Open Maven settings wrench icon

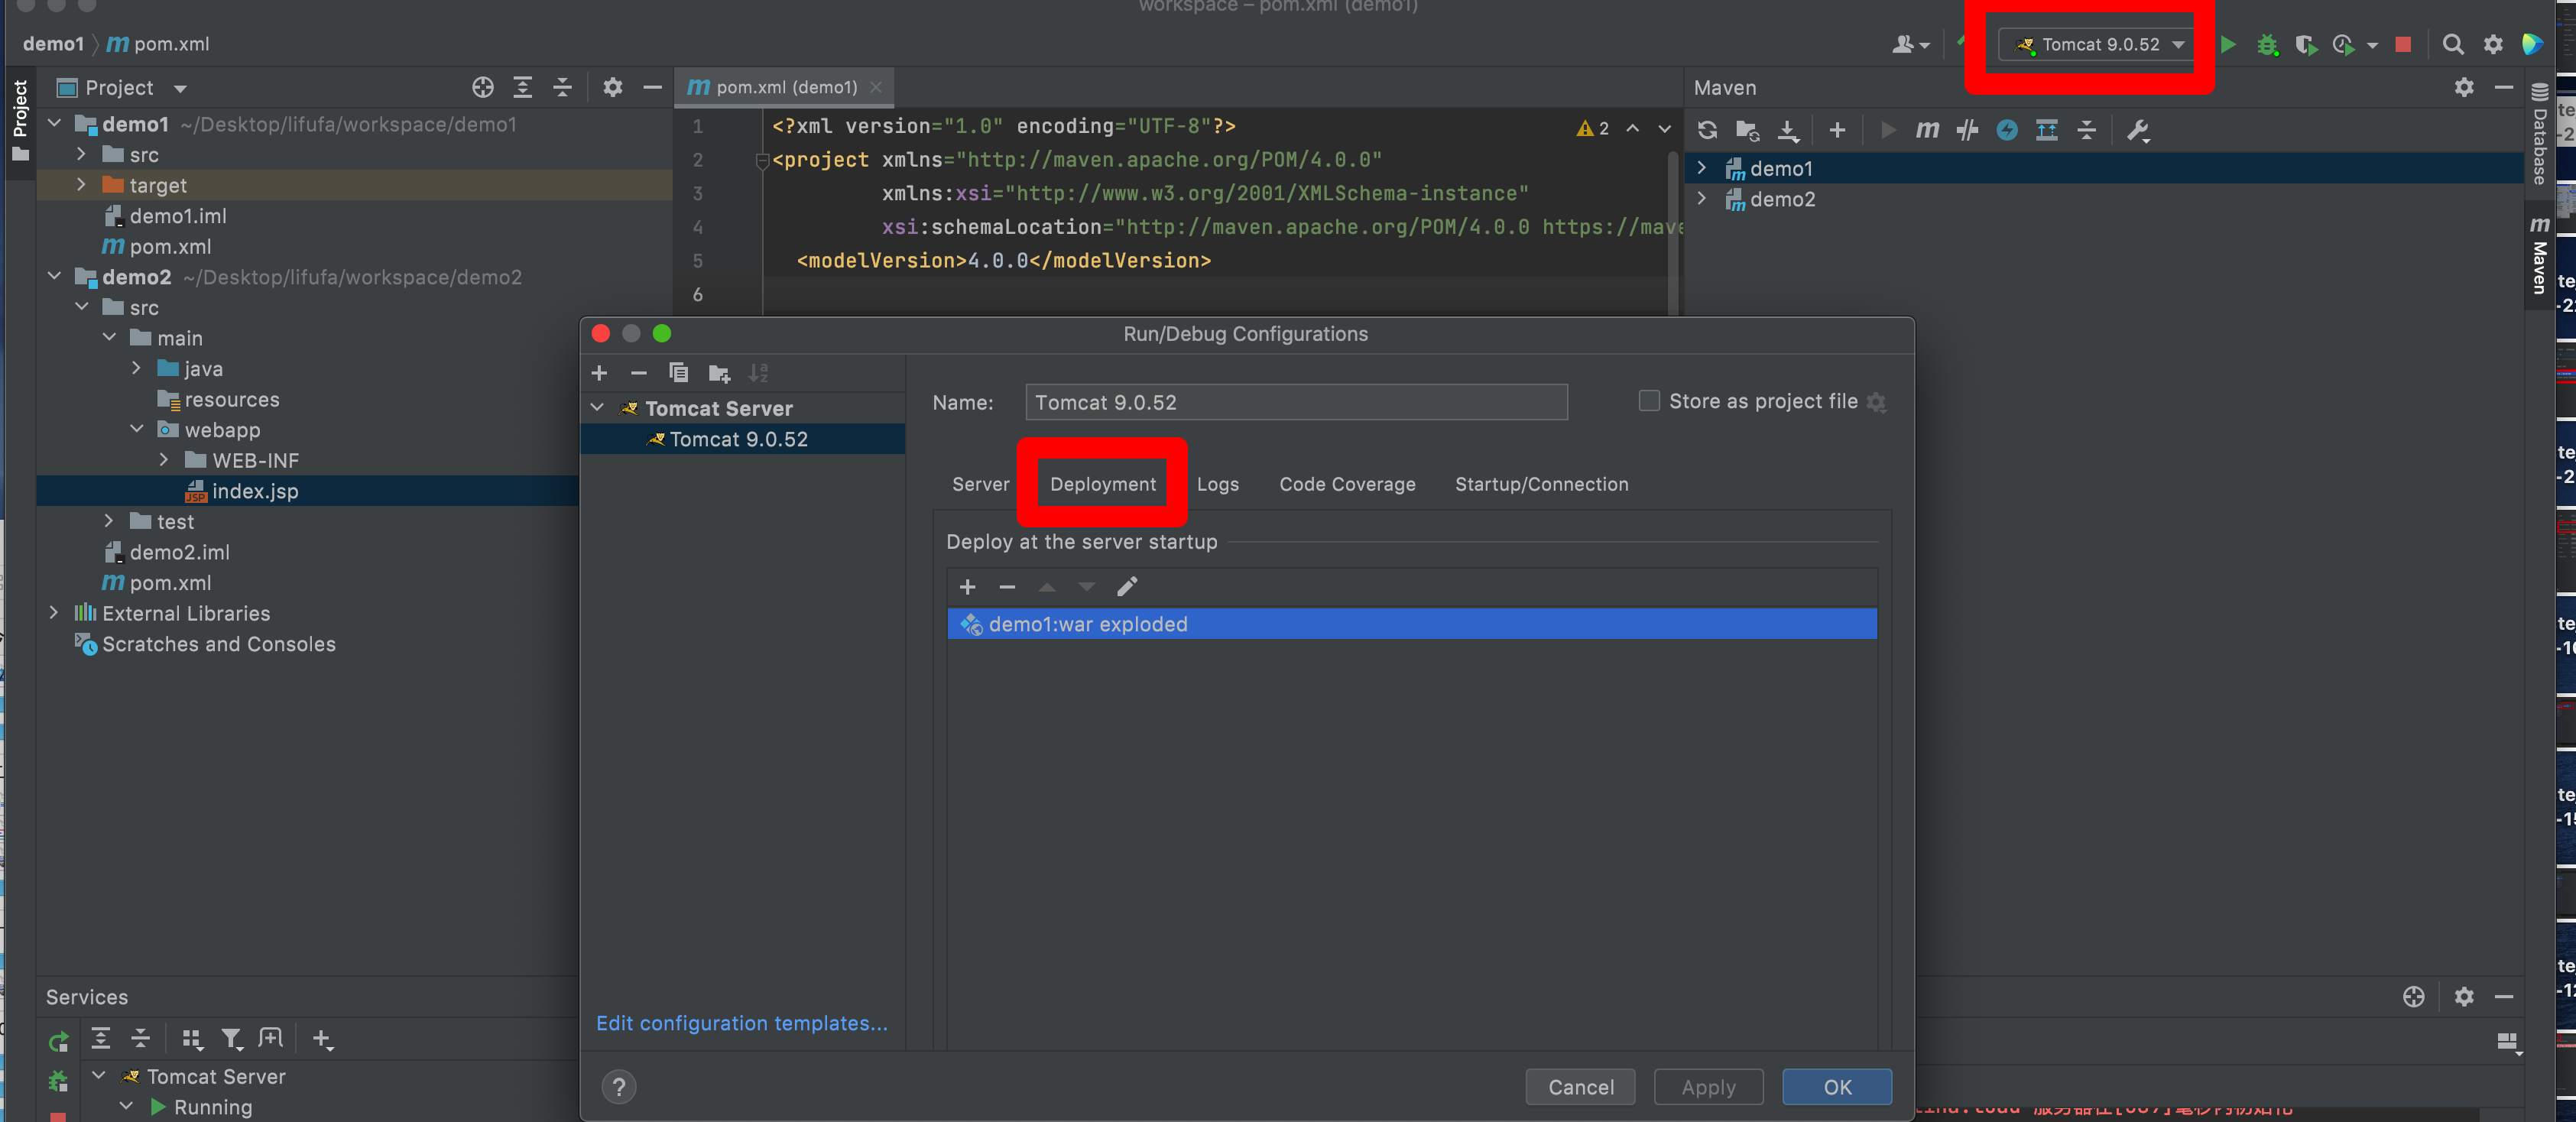click(x=2138, y=130)
